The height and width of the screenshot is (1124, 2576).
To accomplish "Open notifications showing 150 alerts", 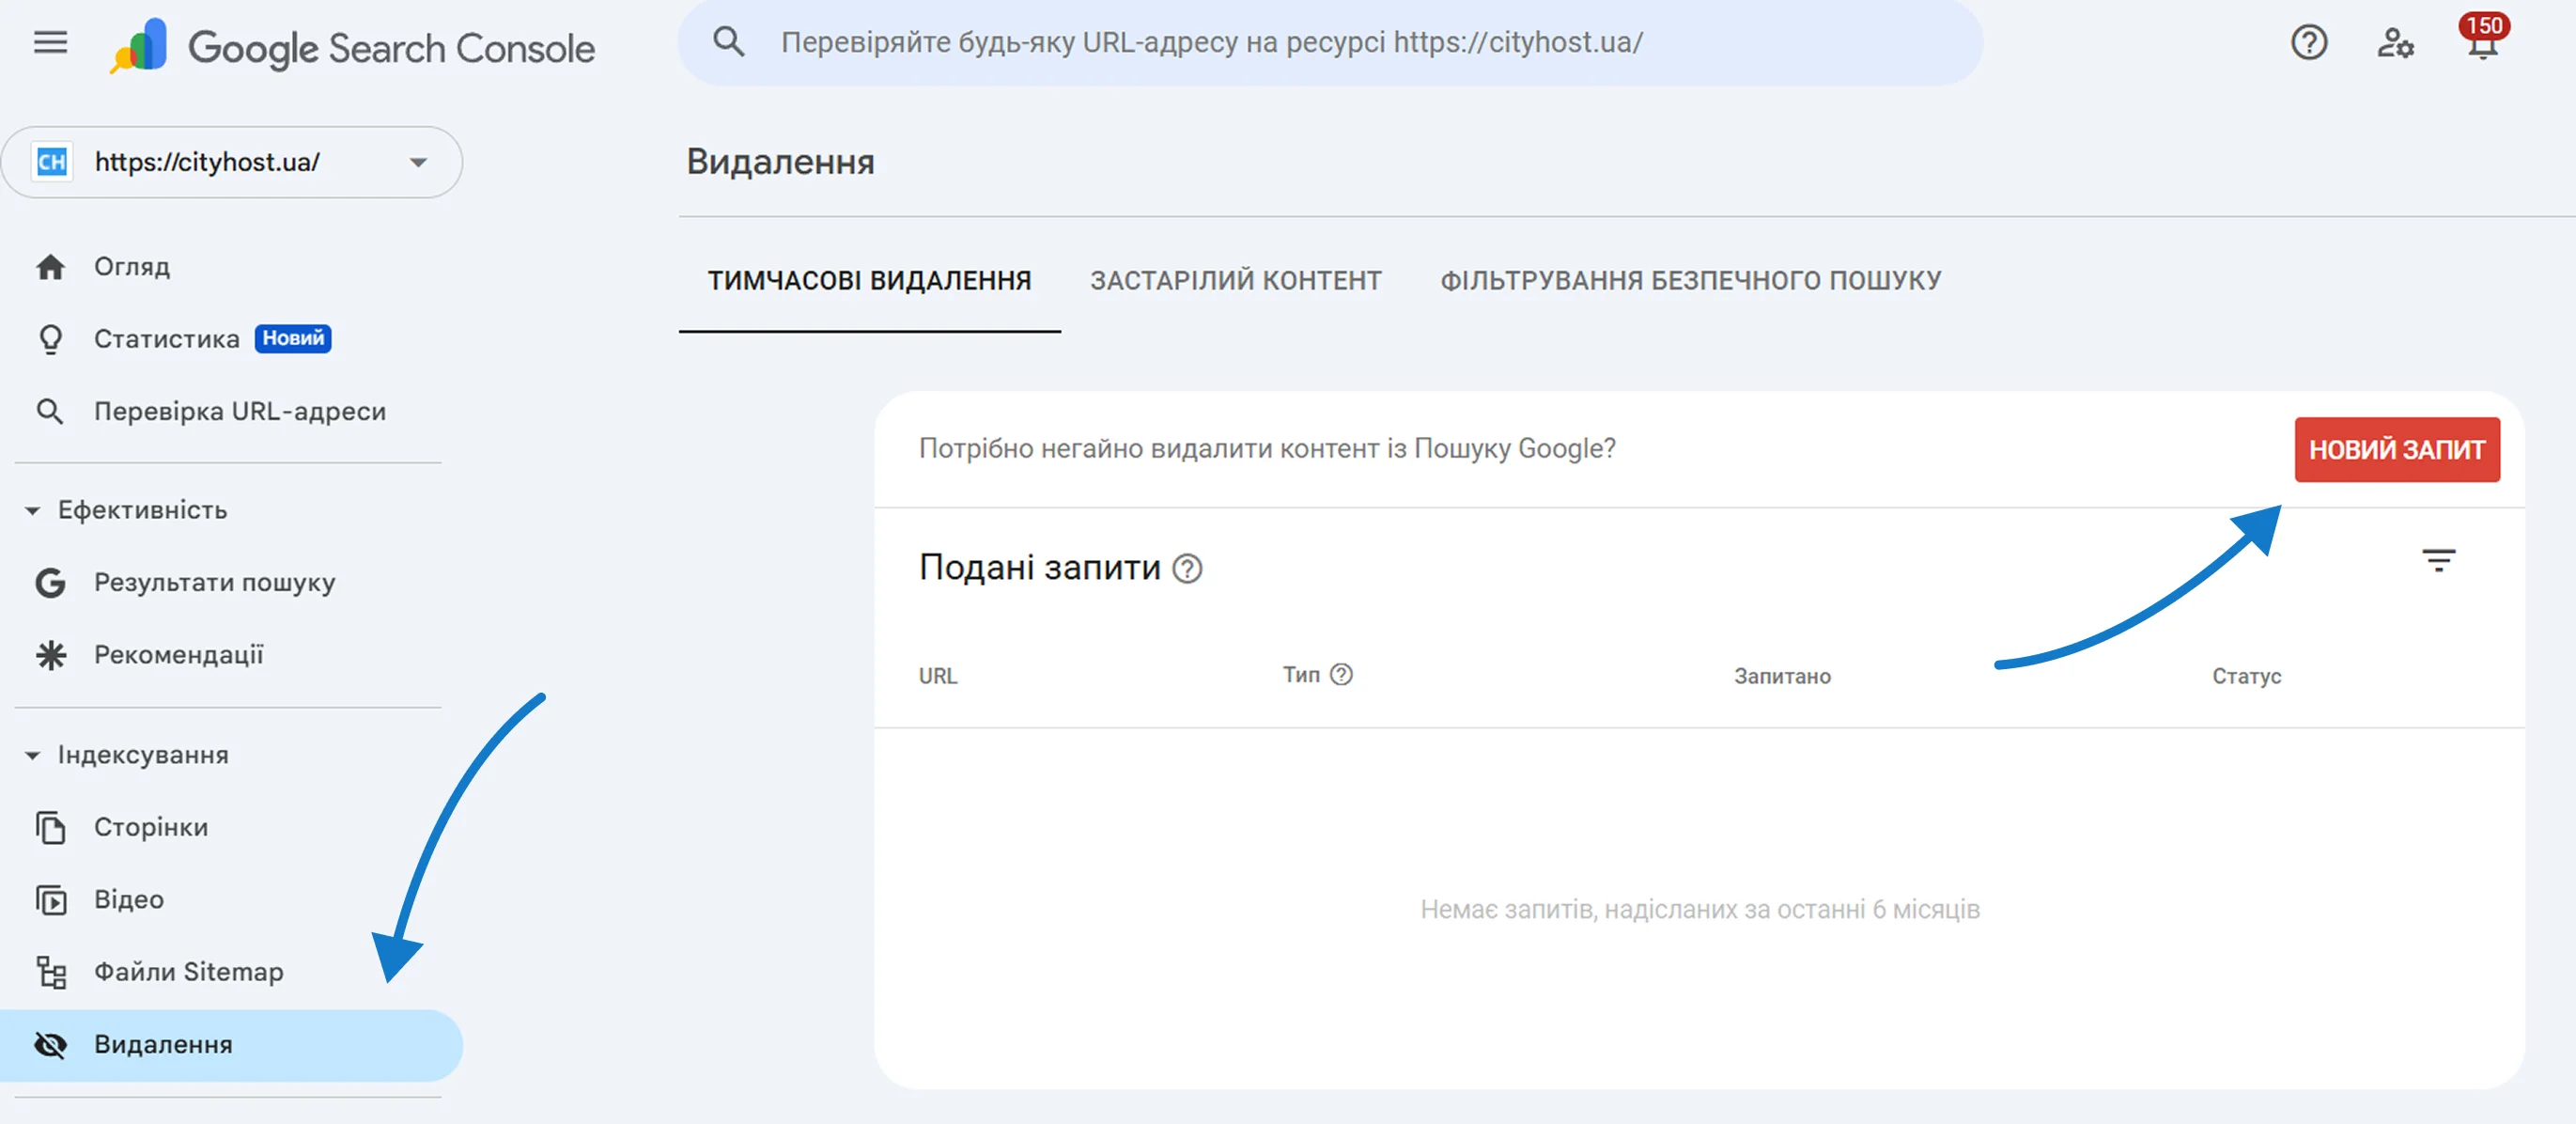I will coord(2482,42).
